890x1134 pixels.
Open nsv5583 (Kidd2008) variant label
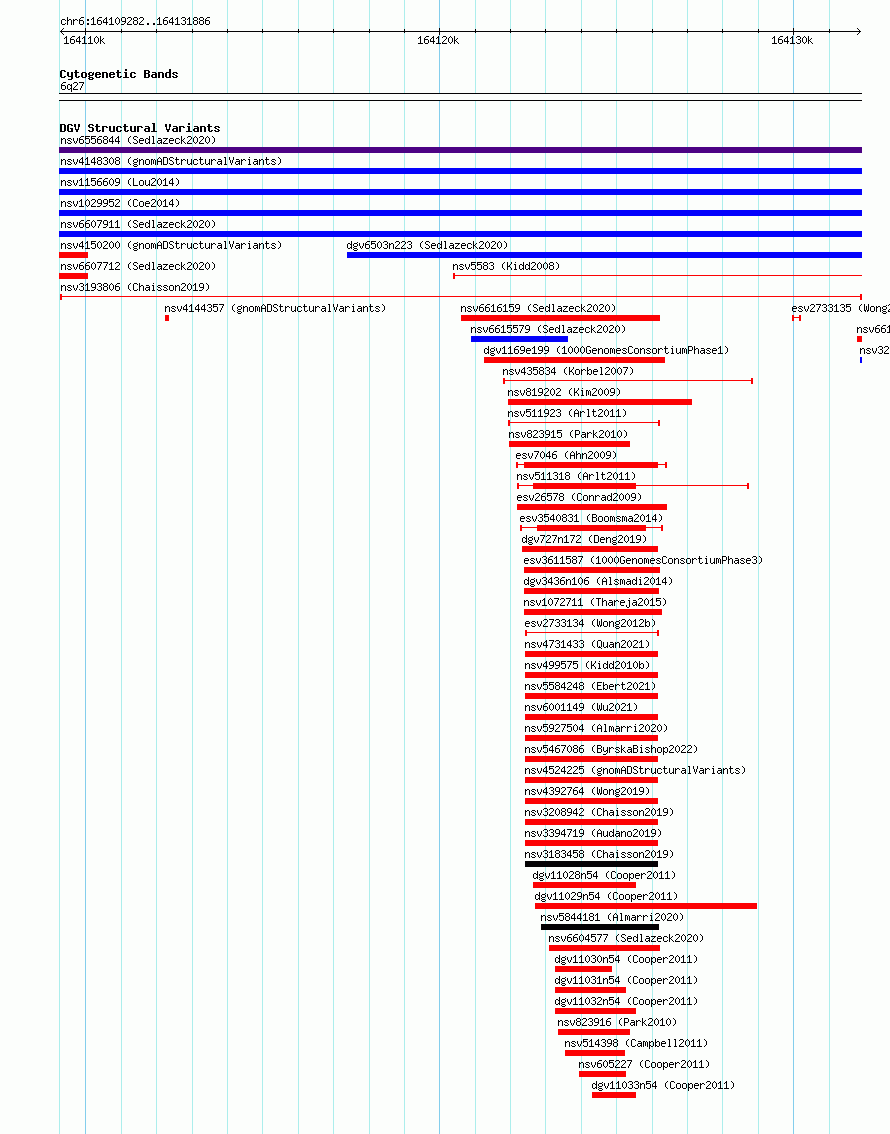506,266
